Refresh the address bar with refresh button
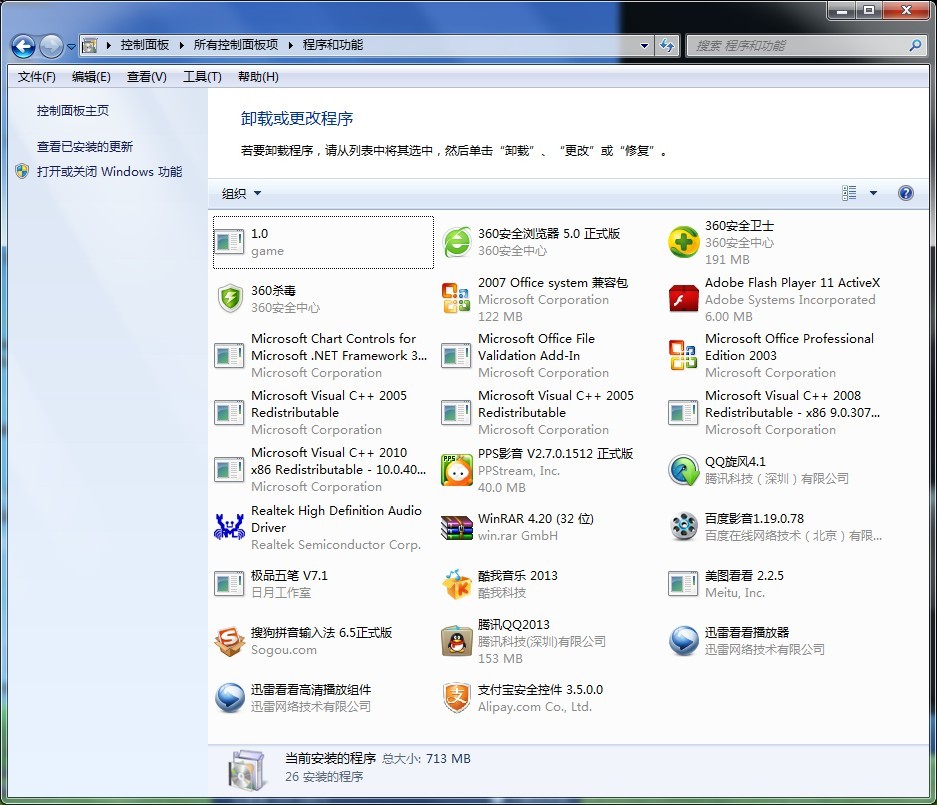Image resolution: width=937 pixels, height=805 pixels. (x=667, y=45)
